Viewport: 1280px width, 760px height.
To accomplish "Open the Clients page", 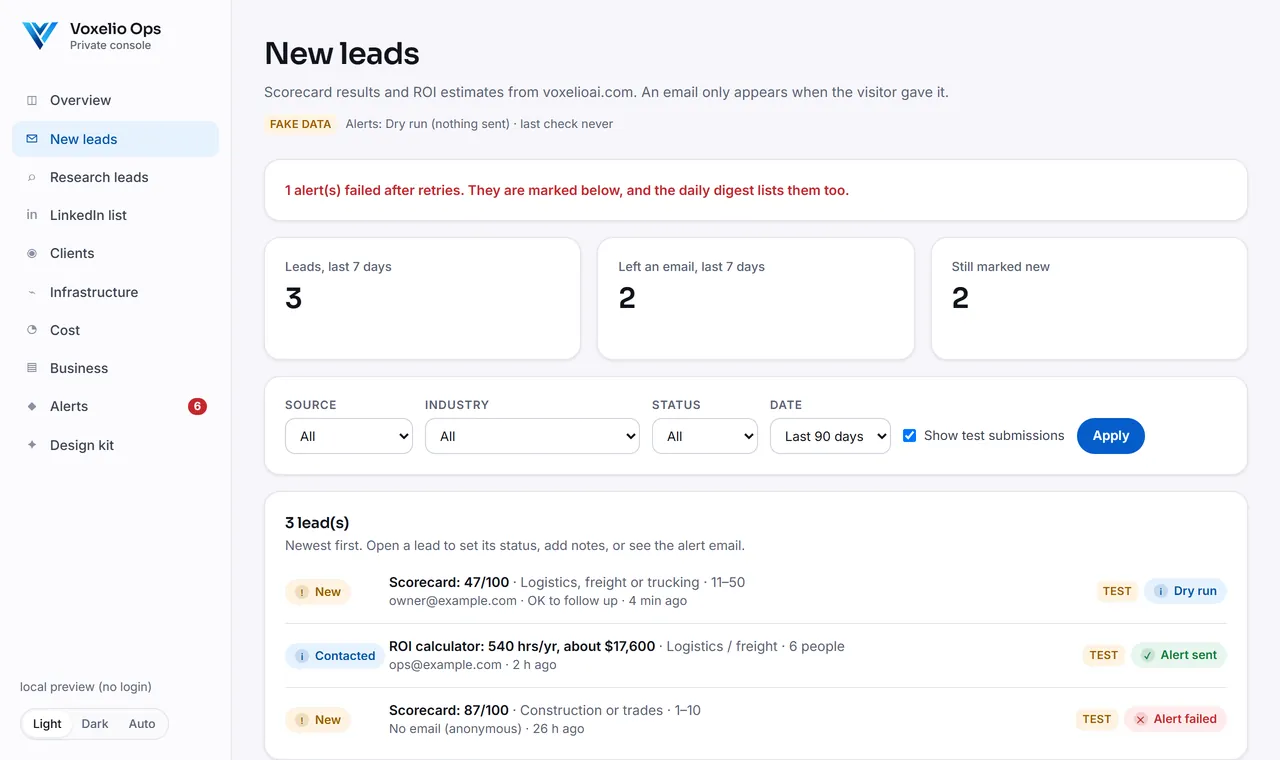I will click(115, 253).
